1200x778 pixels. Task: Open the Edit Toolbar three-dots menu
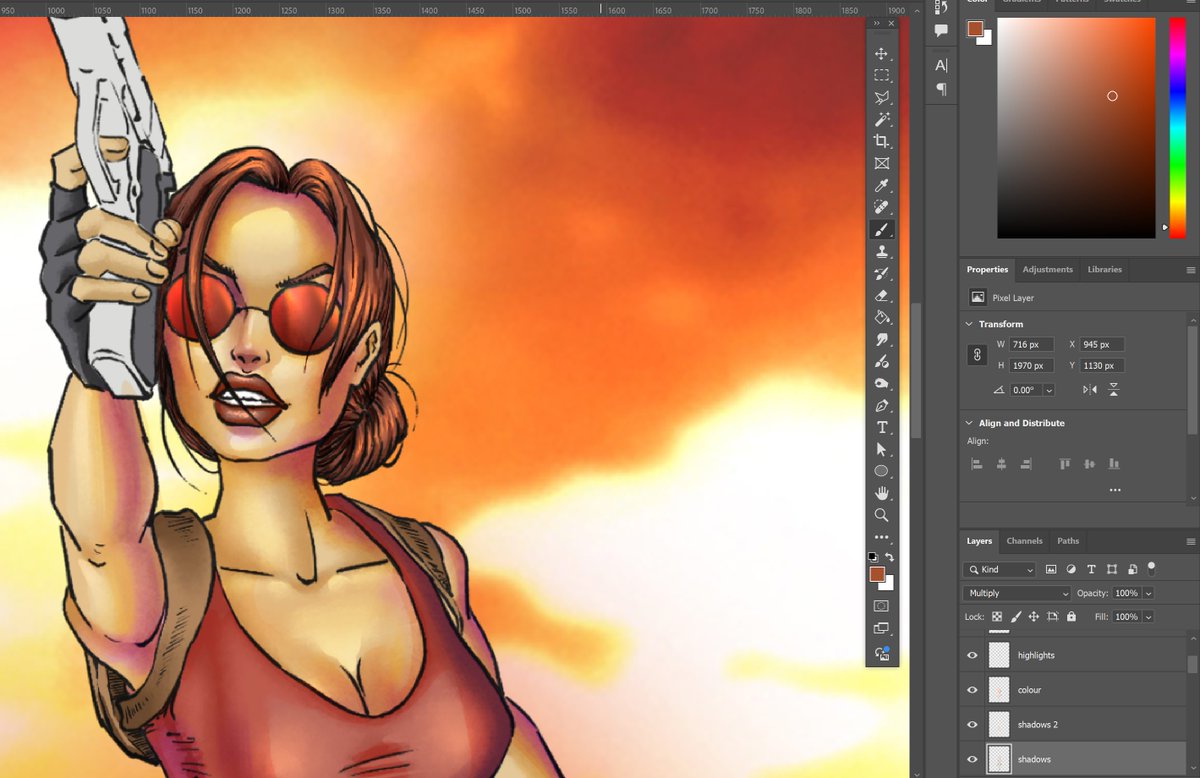tap(881, 537)
